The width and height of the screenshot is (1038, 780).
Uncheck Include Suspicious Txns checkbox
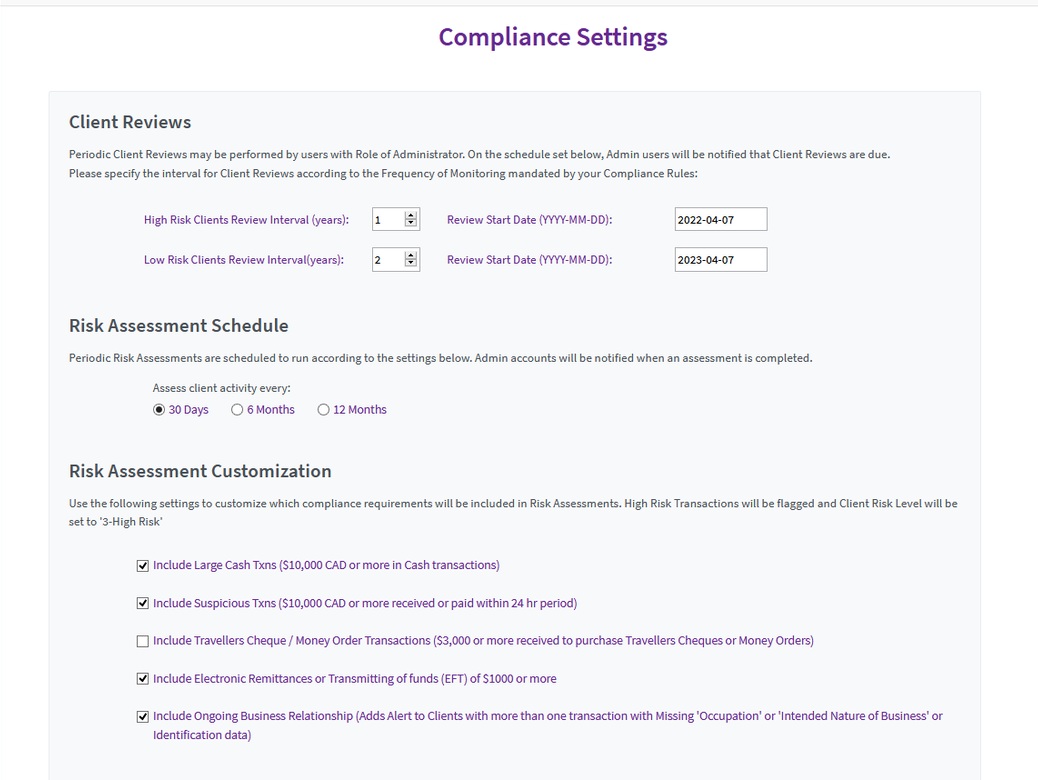click(x=142, y=603)
